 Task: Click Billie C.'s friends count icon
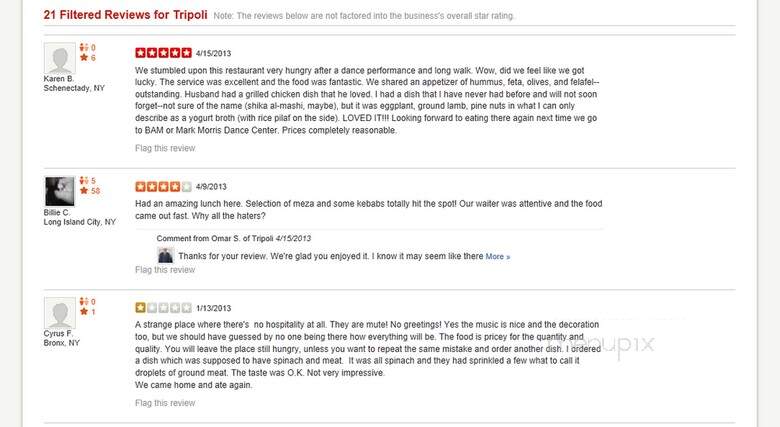(x=84, y=181)
